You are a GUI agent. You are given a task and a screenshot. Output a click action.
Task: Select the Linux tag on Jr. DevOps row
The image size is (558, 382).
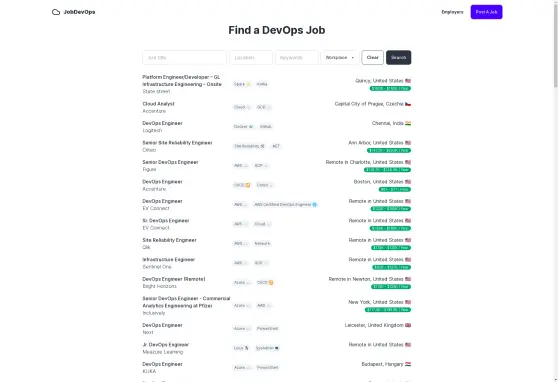click(x=241, y=348)
